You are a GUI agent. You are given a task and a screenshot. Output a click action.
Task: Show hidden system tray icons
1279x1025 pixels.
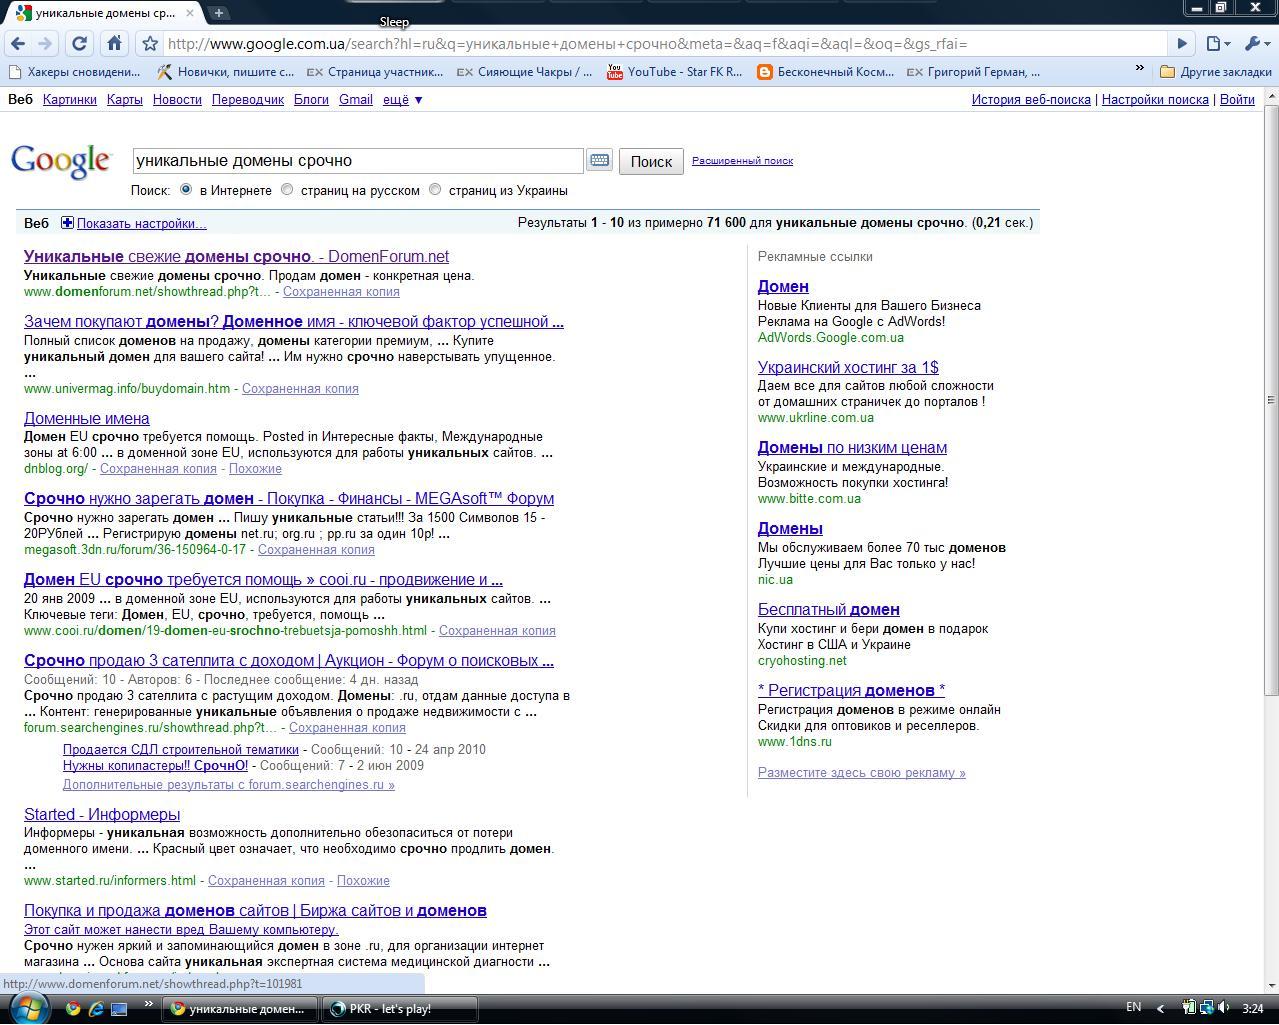[1161, 1008]
